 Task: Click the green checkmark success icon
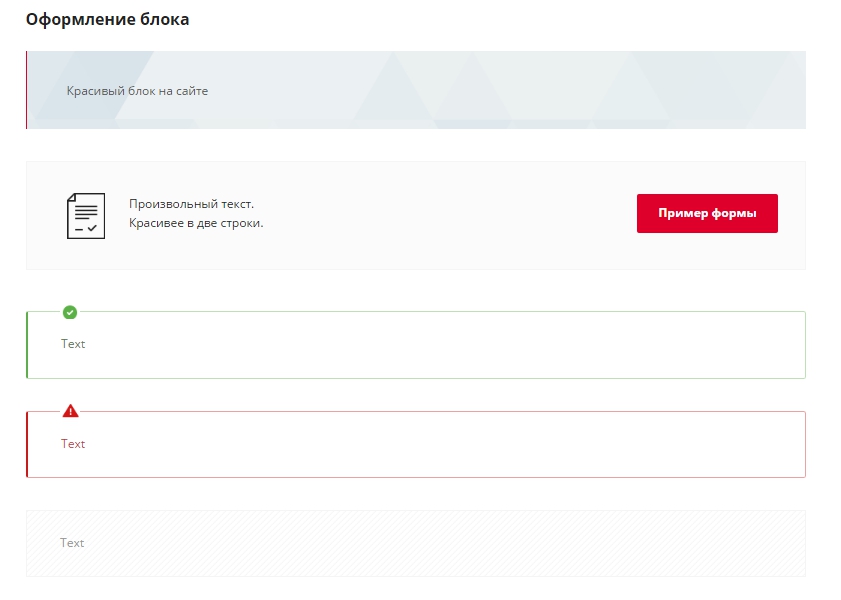coord(70,312)
